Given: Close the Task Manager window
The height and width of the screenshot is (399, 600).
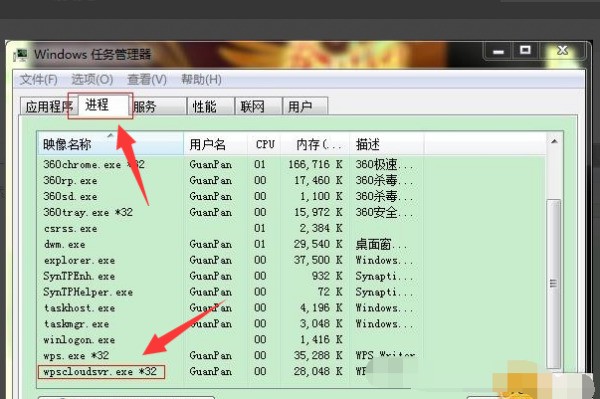Looking at the screenshot, I should (x=562, y=51).
